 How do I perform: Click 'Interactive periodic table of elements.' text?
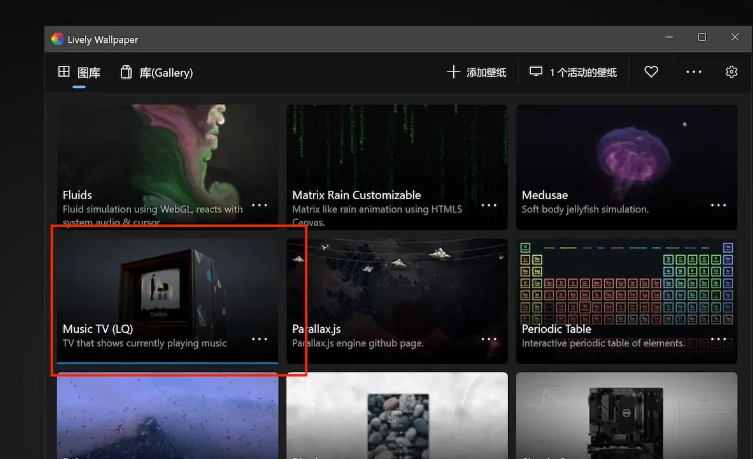[x=603, y=343]
